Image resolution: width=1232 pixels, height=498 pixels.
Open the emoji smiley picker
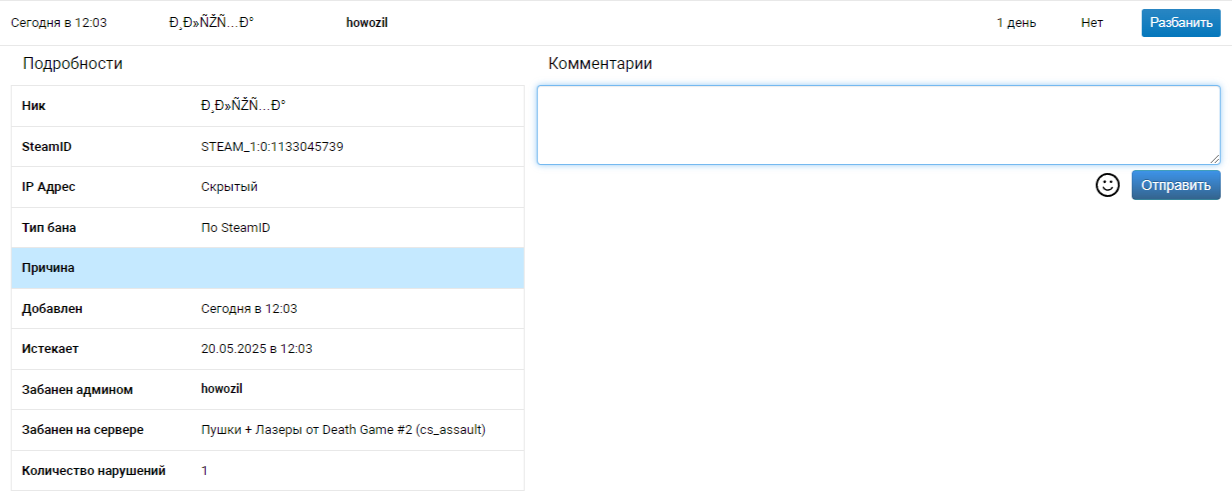click(1107, 185)
